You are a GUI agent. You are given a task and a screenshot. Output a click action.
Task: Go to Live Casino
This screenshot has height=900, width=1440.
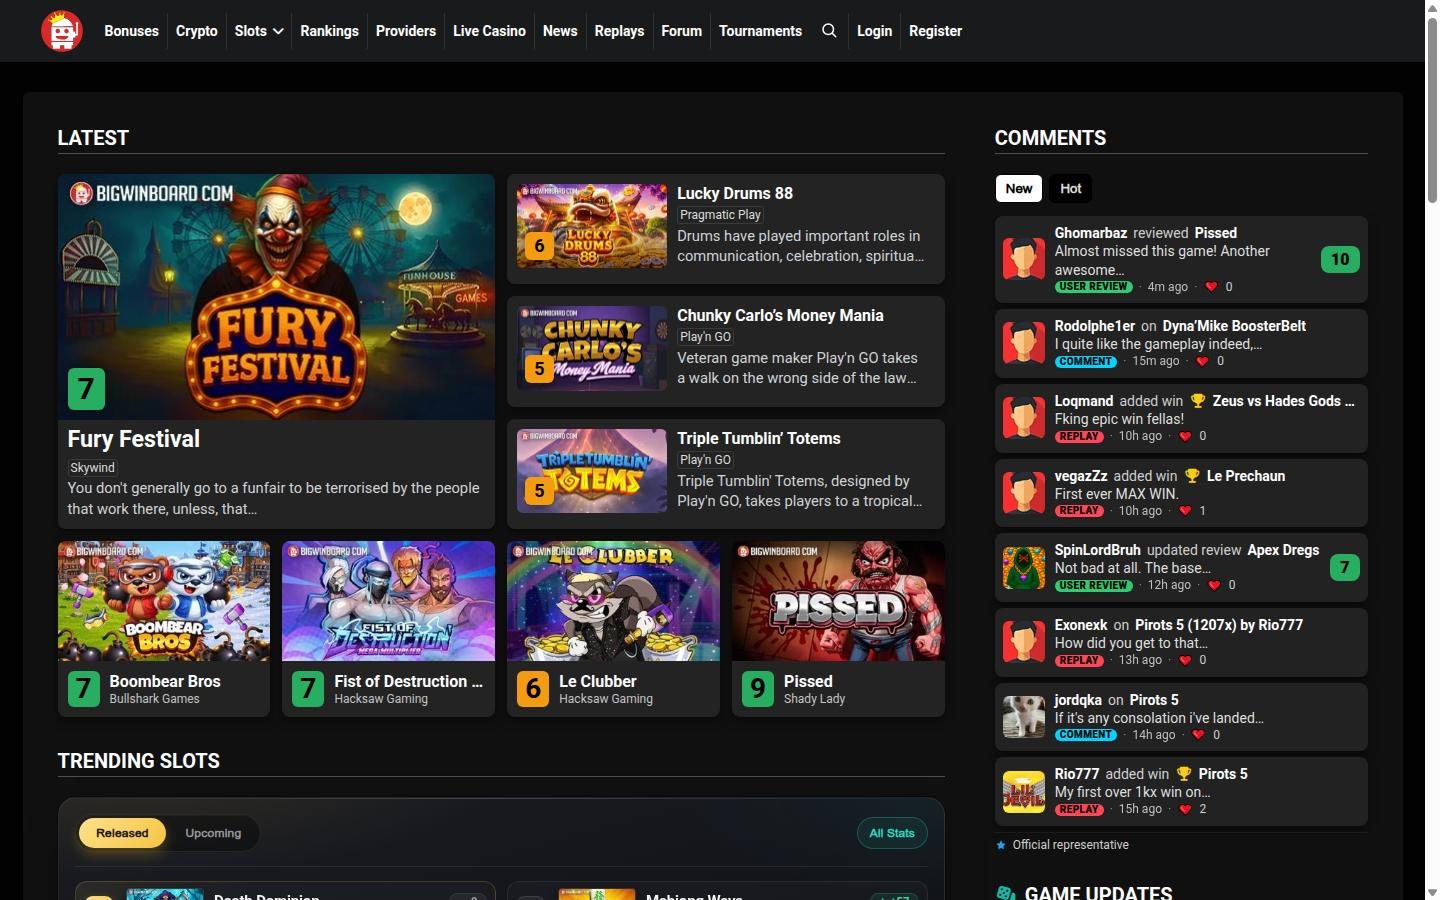[489, 31]
